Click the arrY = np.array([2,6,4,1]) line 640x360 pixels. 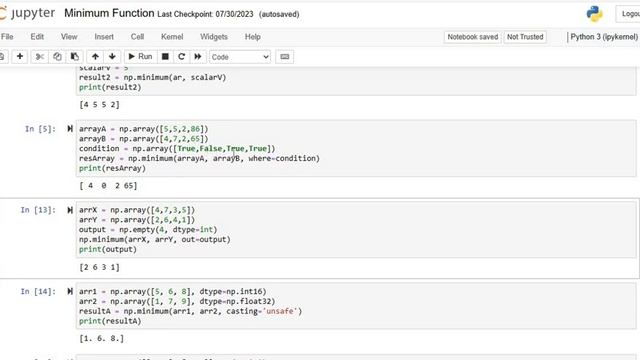click(x=137, y=220)
